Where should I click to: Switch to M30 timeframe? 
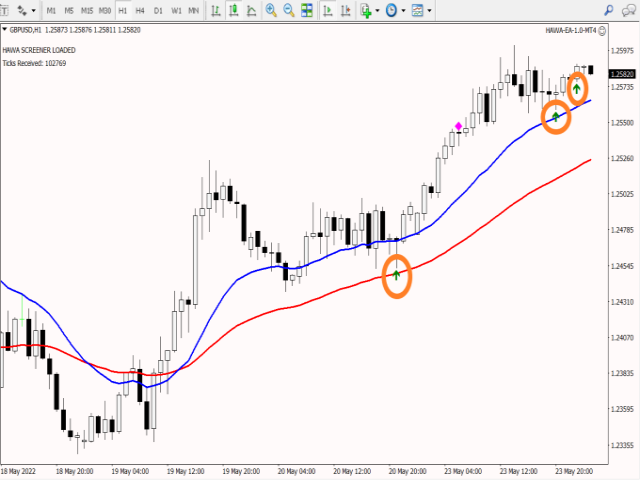coord(104,11)
